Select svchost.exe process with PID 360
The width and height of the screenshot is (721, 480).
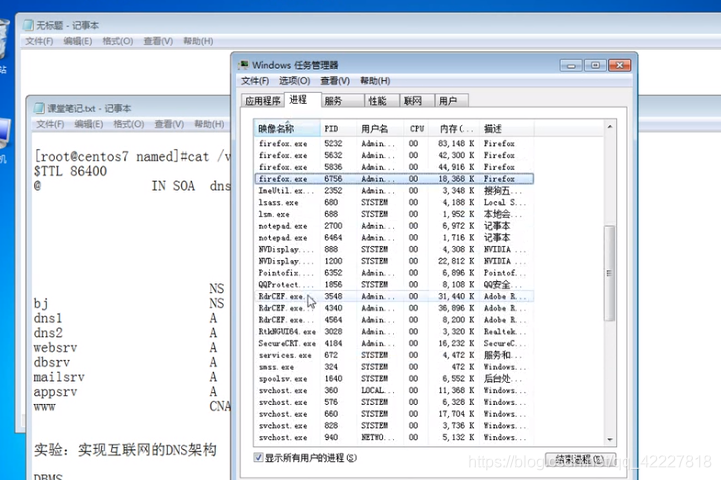click(394, 390)
